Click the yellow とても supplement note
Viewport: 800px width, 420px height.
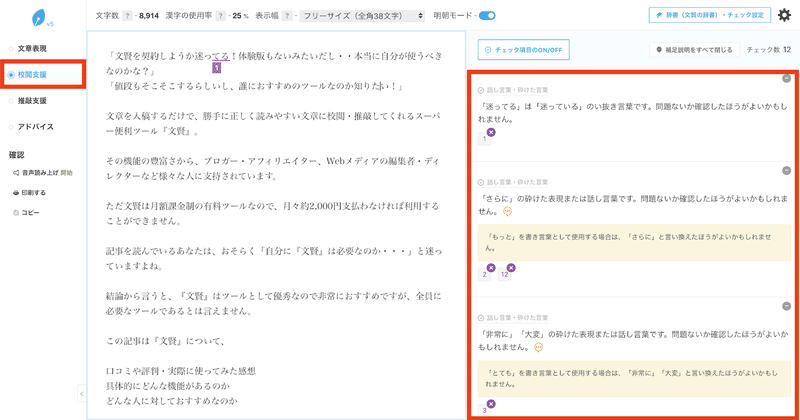pos(634,379)
